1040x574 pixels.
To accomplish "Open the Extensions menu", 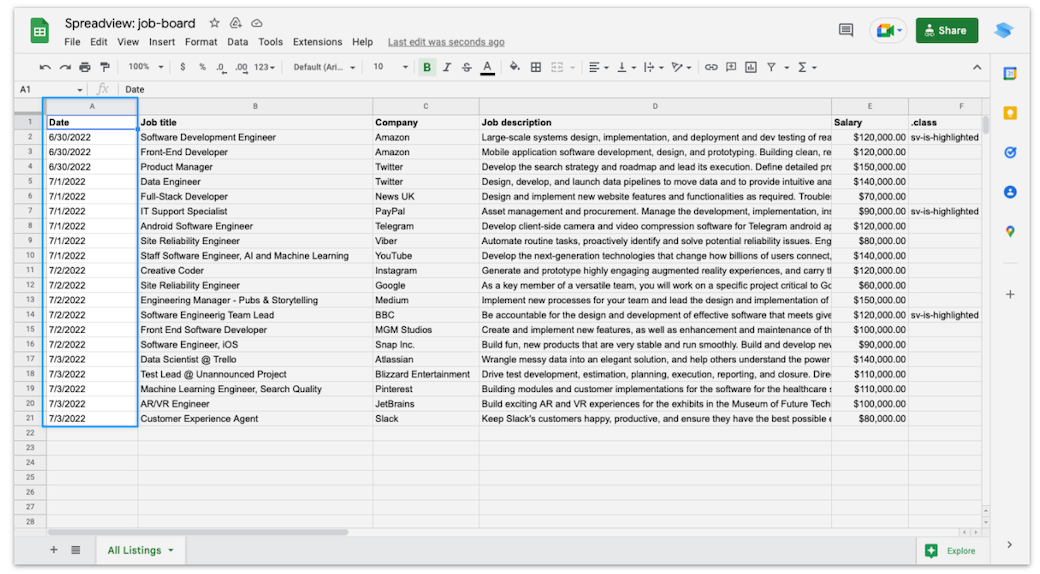I will click(x=317, y=42).
